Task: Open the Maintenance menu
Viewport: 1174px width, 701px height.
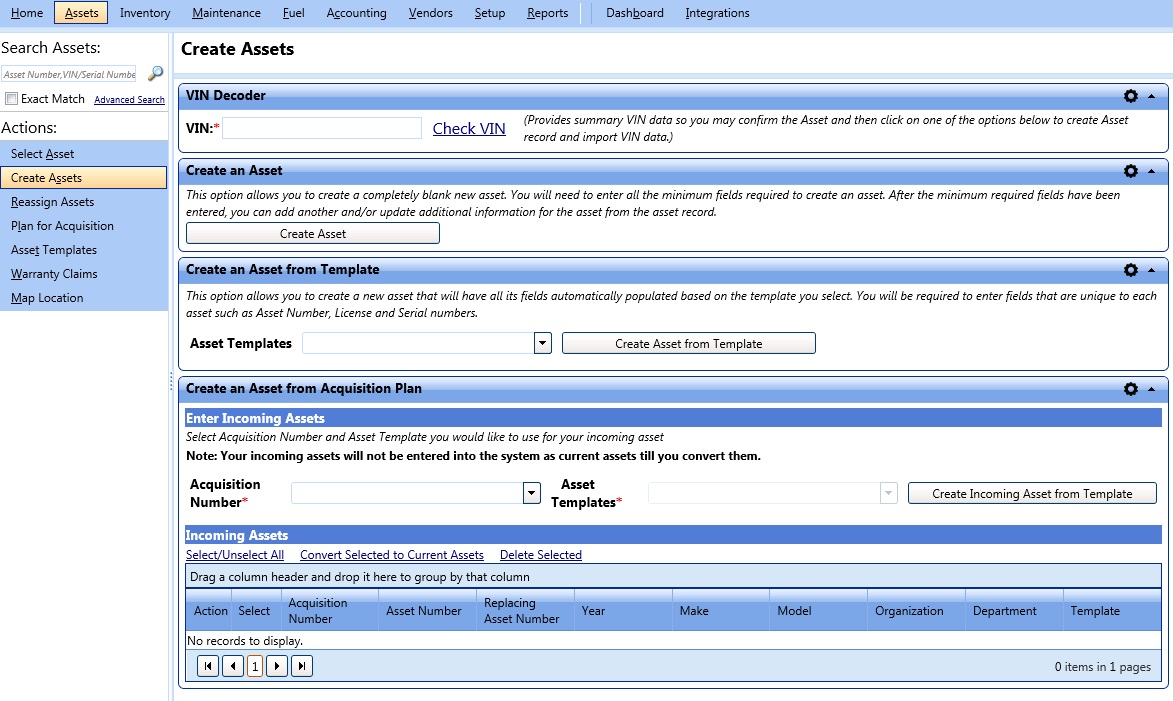Action: (x=226, y=13)
